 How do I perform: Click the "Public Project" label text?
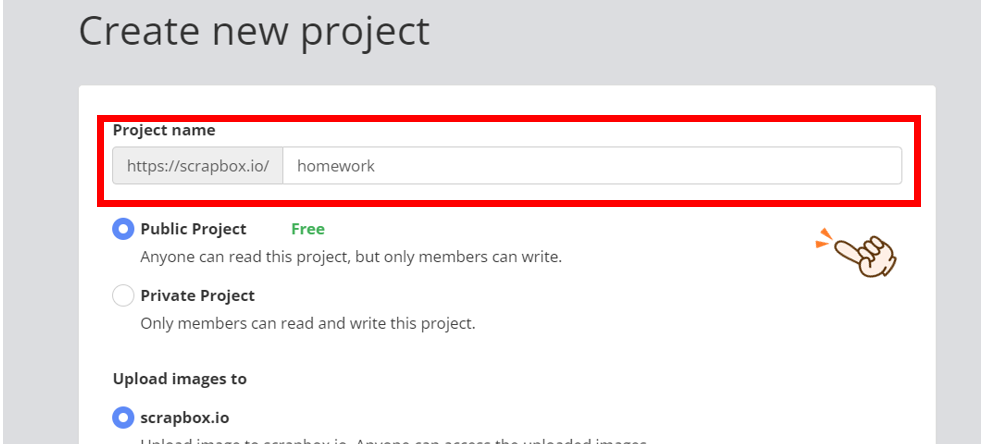pos(194,229)
